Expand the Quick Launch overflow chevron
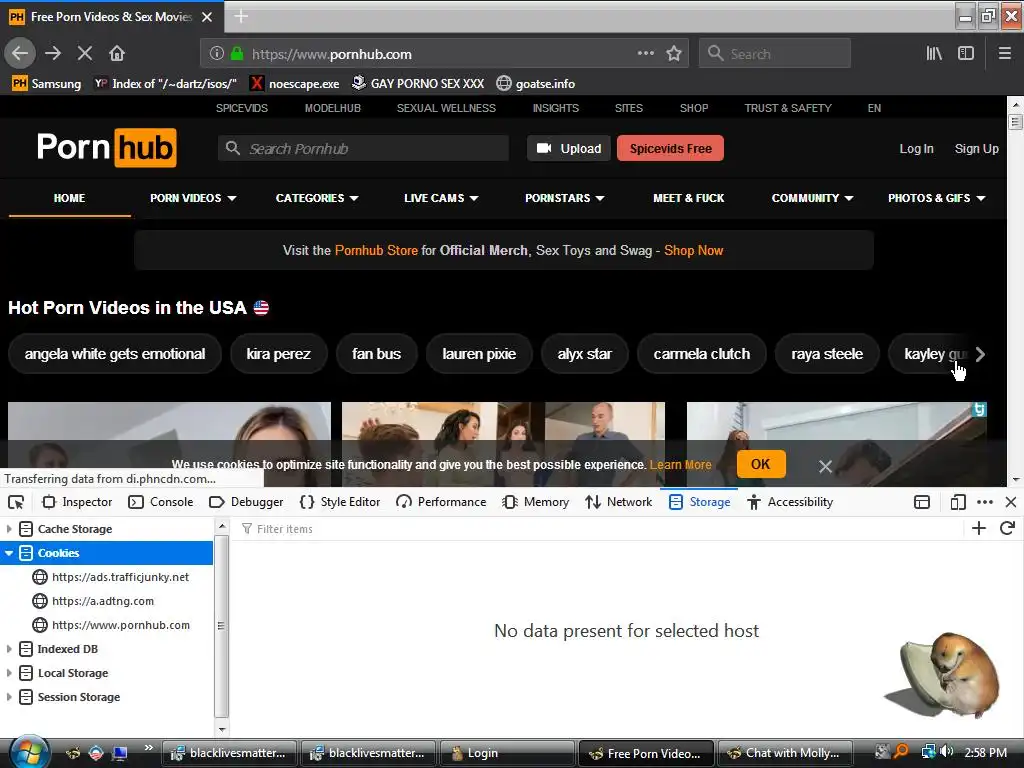Image resolution: width=1024 pixels, height=768 pixels. click(x=148, y=747)
